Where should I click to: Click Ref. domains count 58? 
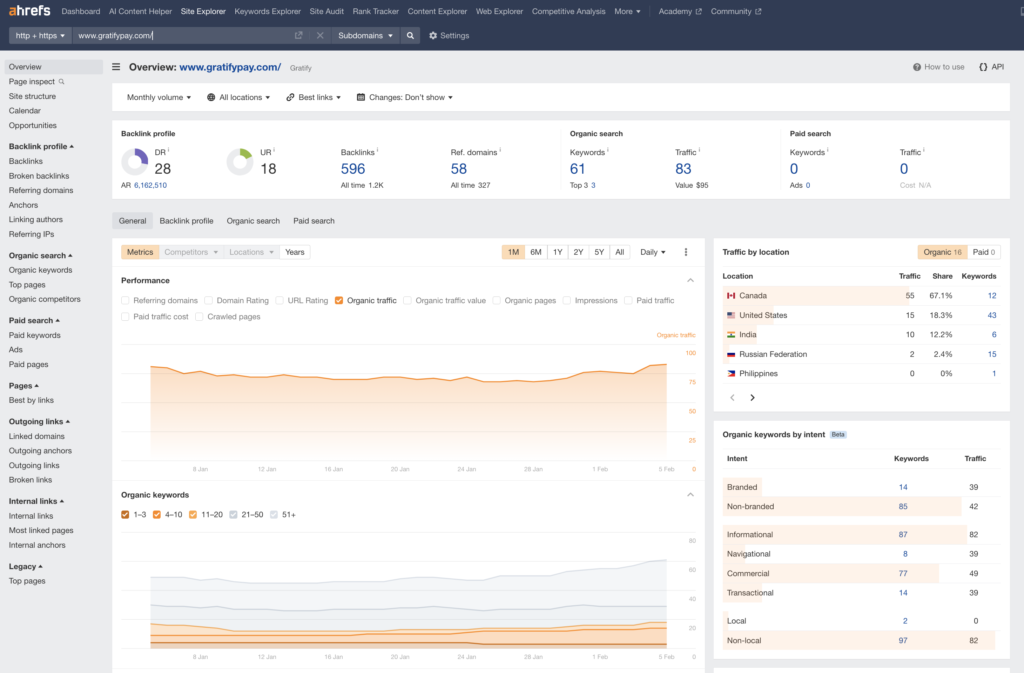pyautogui.click(x=458, y=169)
